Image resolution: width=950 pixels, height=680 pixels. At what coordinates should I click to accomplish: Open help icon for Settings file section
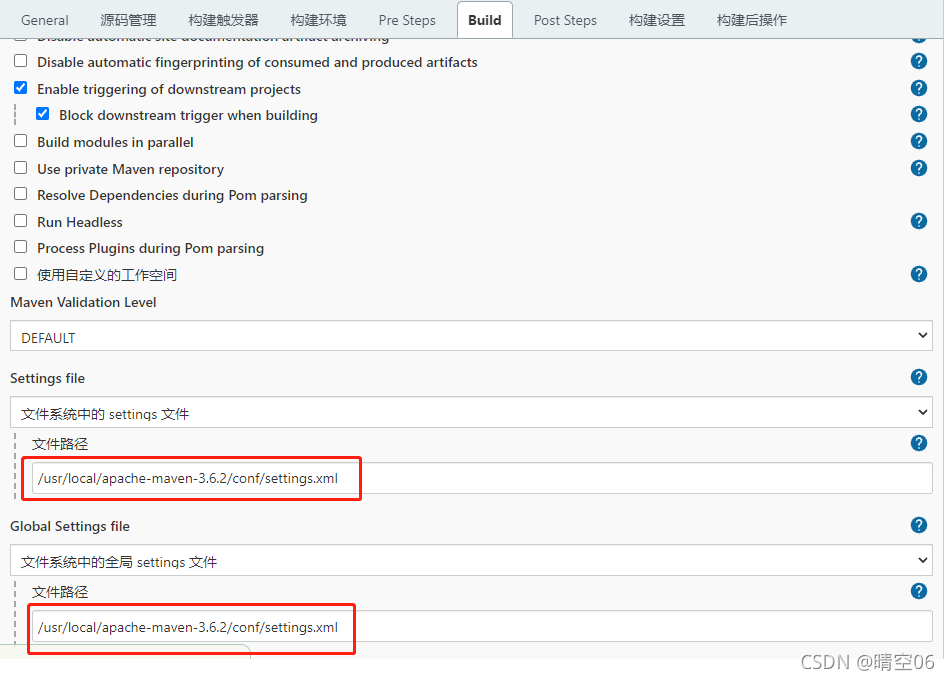(x=918, y=378)
